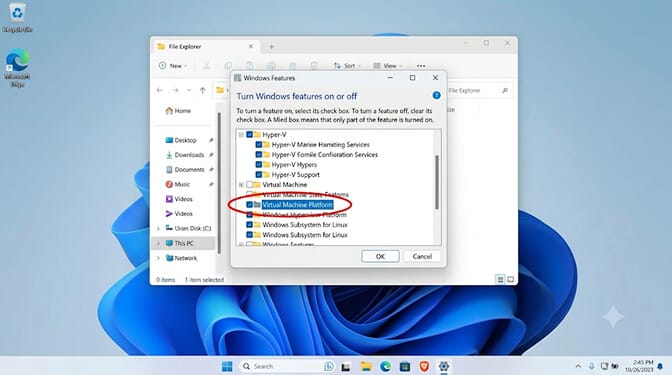Viewport: 672px width, 375px height.
Task: Switch to details view icon in status bar
Action: pos(500,279)
